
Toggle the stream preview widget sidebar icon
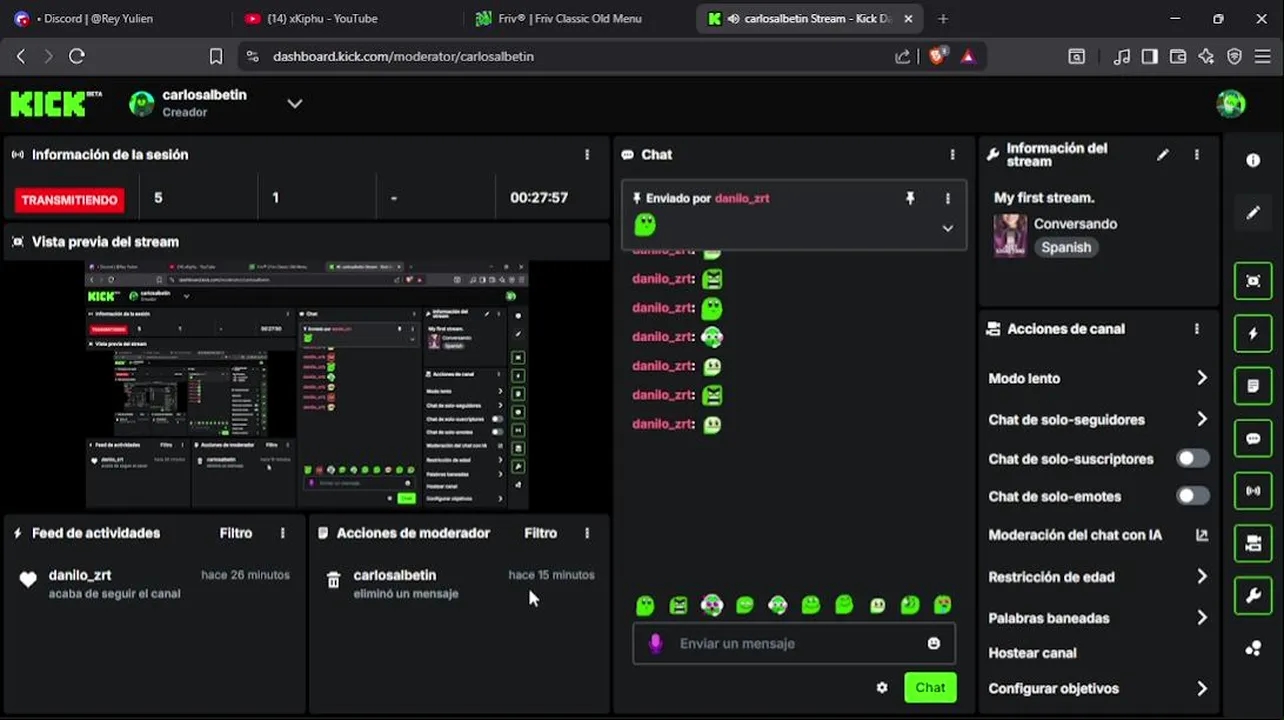[x=1253, y=282]
